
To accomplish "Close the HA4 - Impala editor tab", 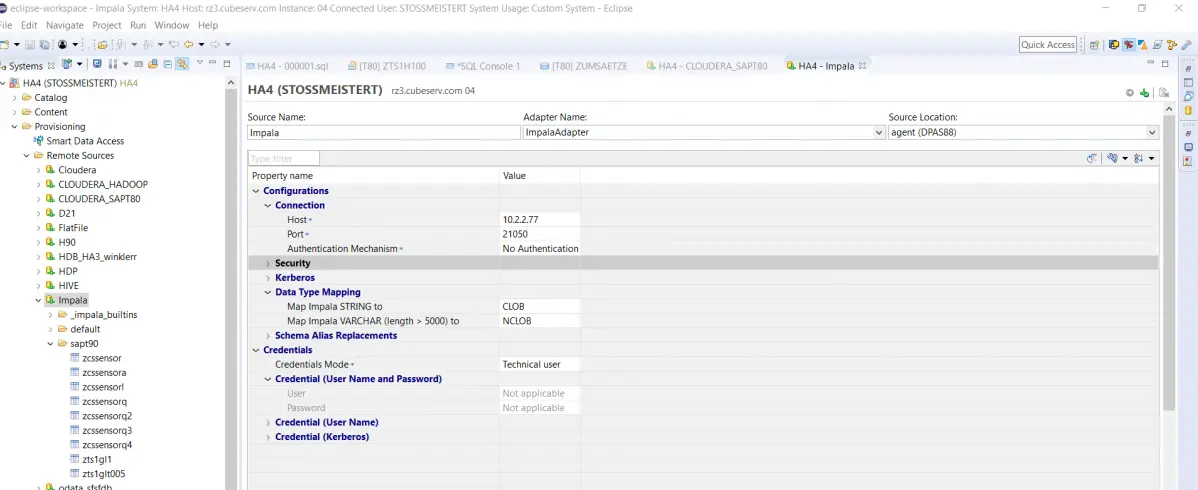I will (x=862, y=66).
